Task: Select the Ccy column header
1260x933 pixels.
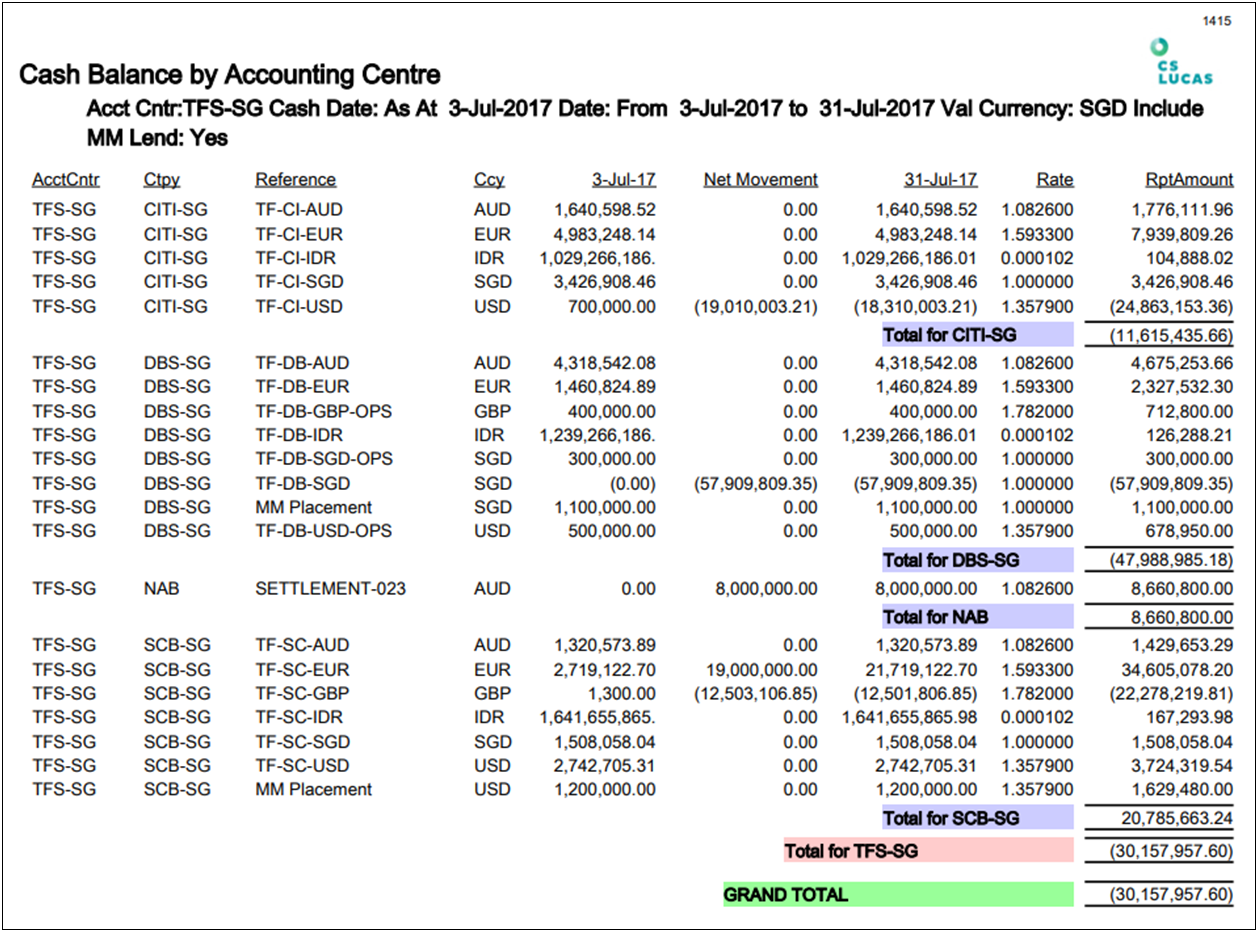Action: pos(489,180)
